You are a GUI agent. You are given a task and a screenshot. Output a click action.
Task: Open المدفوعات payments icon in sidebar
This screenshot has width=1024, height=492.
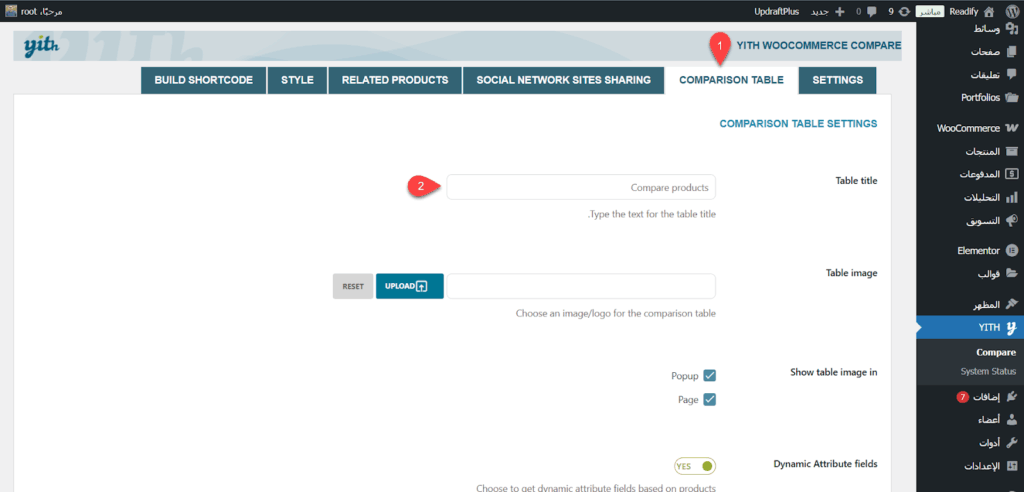pos(1012,174)
